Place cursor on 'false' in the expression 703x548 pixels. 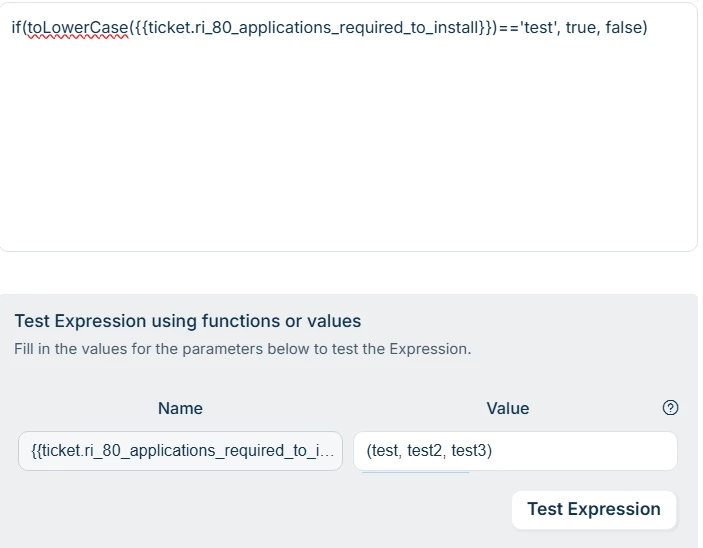[x=623, y=27]
